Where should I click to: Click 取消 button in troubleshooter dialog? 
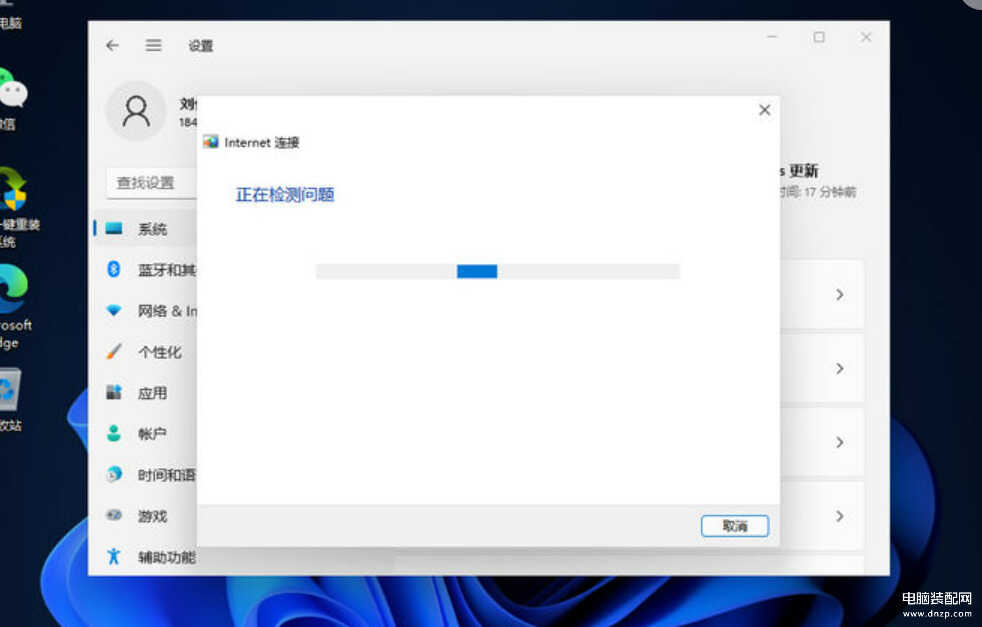pos(735,526)
